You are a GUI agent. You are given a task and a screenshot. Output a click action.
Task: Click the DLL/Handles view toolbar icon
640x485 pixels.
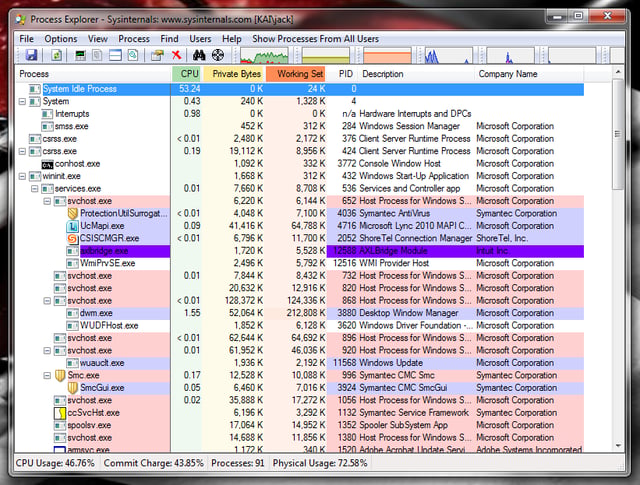(133, 55)
